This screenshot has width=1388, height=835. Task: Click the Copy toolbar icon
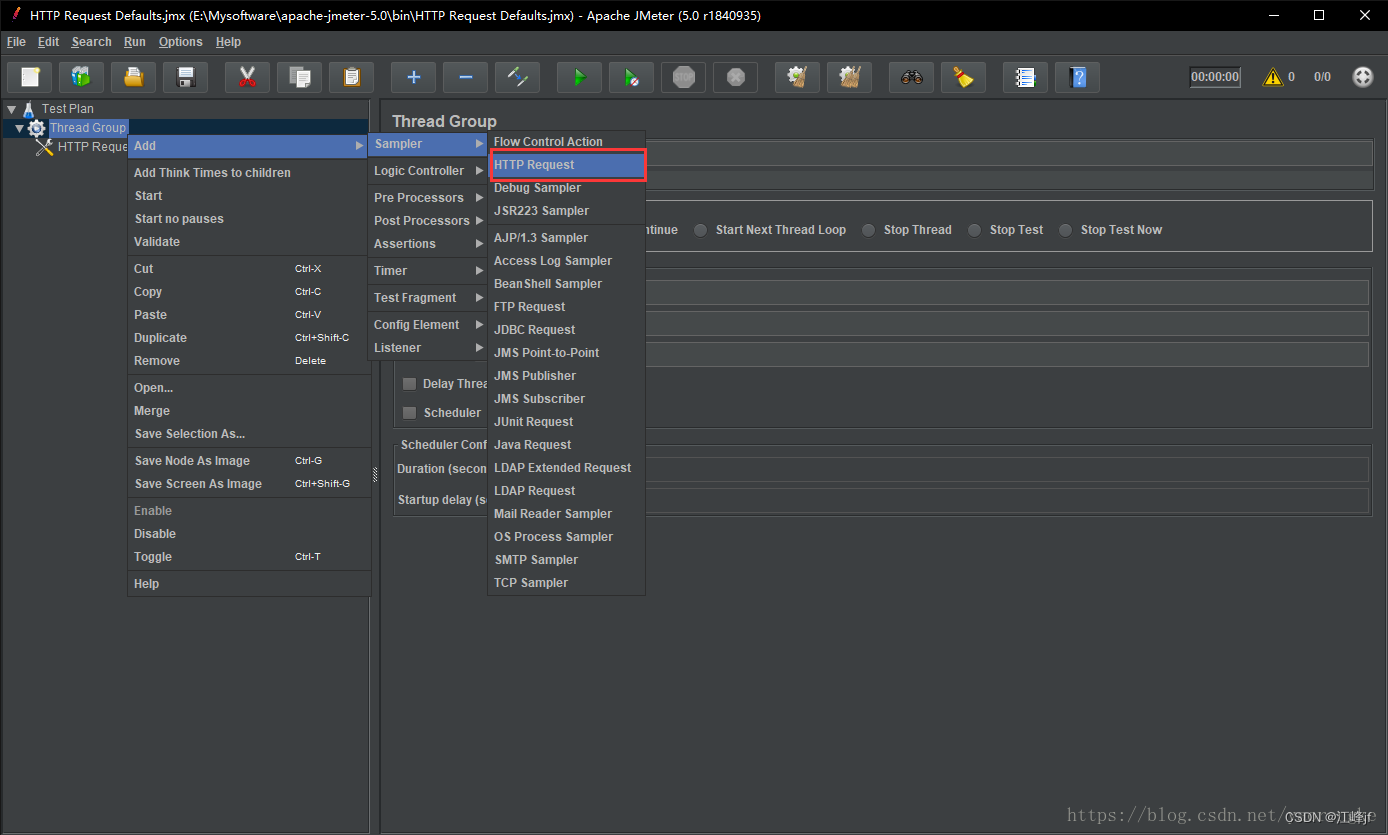coord(299,77)
